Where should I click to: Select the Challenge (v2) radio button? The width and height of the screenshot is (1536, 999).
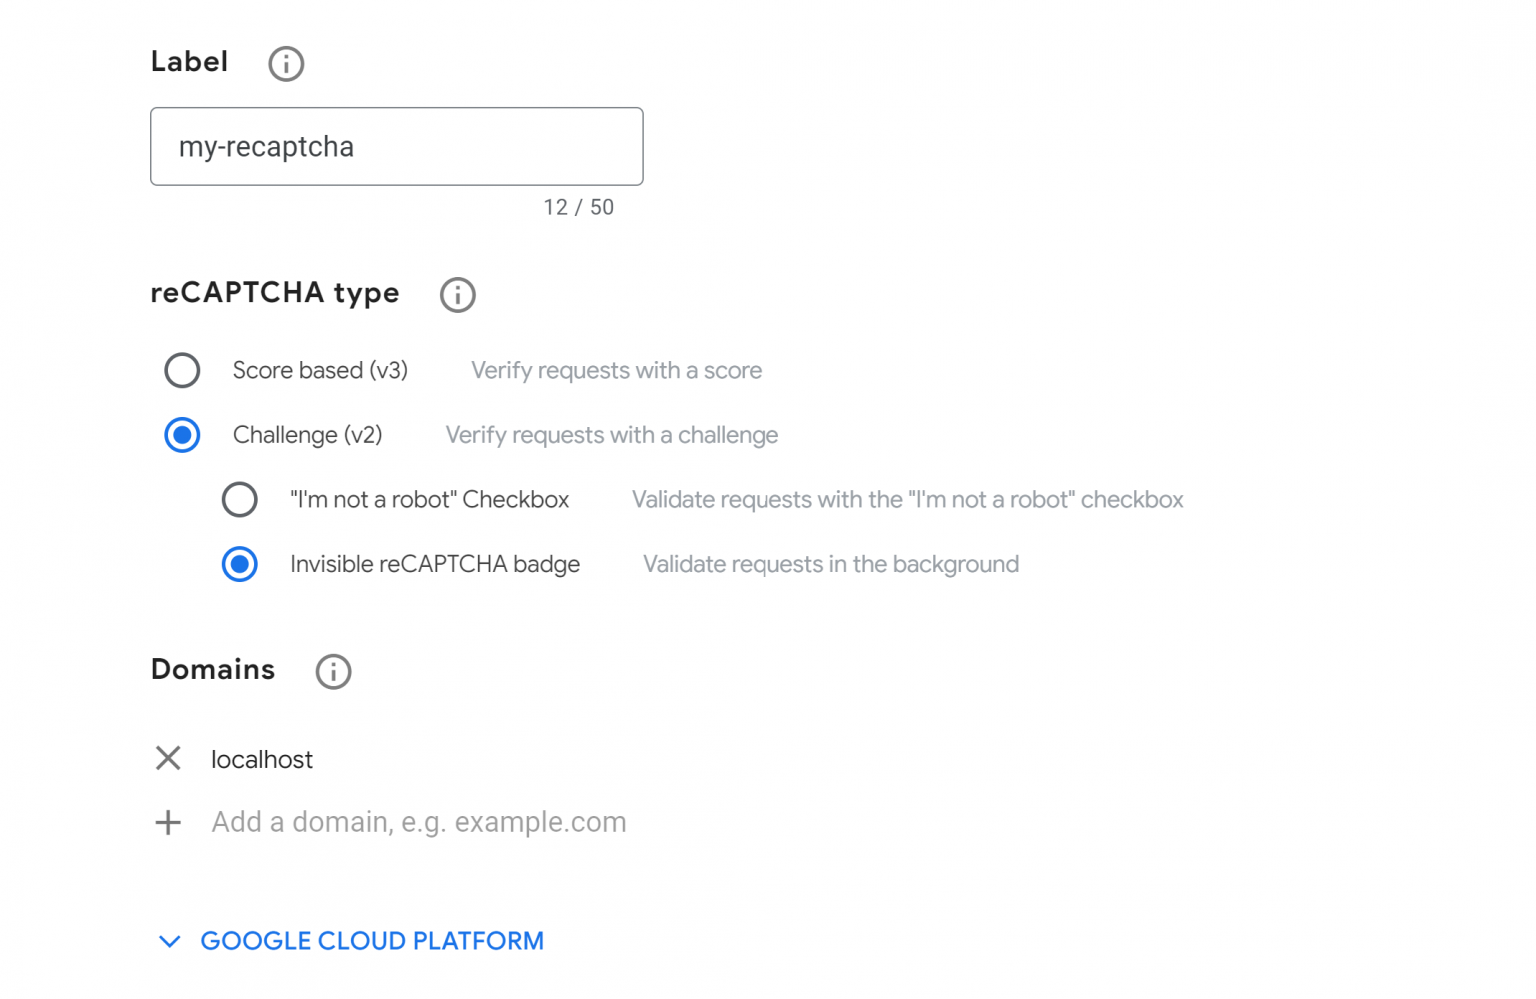182,435
